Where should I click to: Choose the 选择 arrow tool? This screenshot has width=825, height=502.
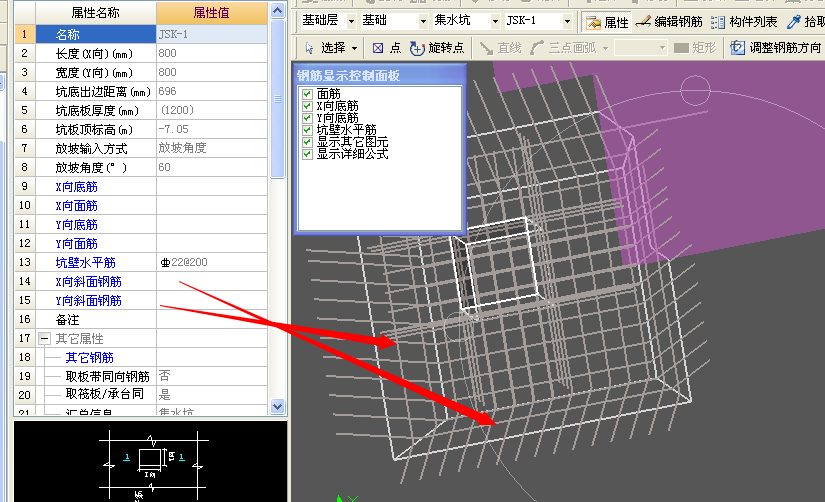[326, 48]
